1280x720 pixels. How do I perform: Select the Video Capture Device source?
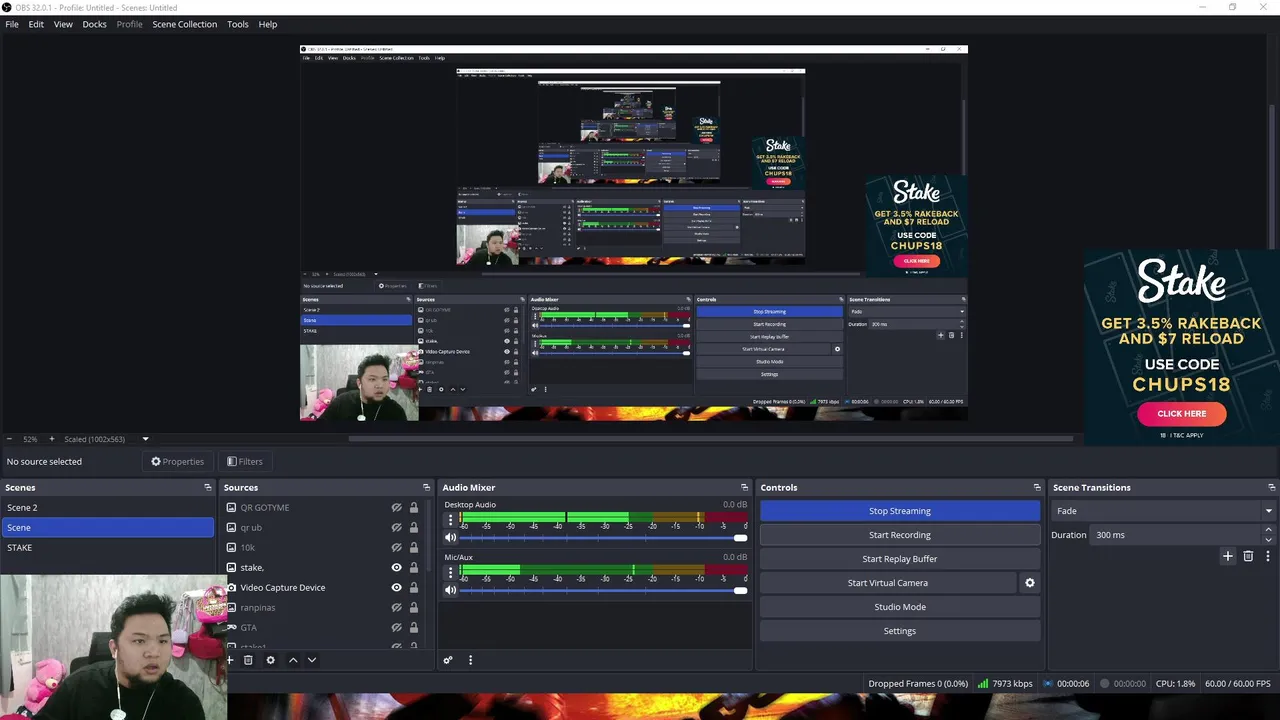pyautogui.click(x=322, y=587)
